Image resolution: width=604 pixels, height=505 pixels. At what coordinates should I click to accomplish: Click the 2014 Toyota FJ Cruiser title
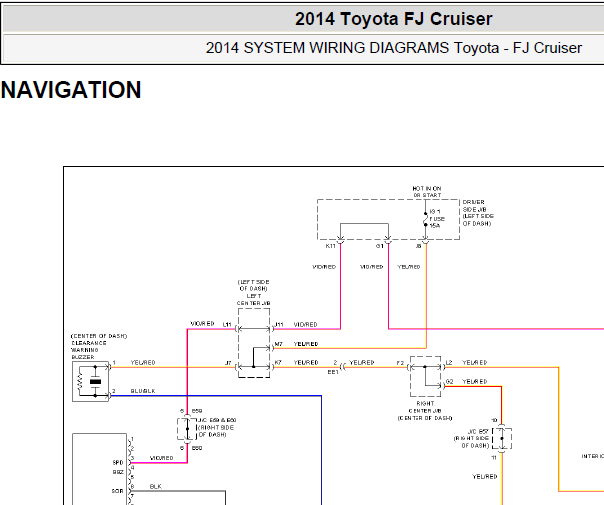click(x=394, y=19)
